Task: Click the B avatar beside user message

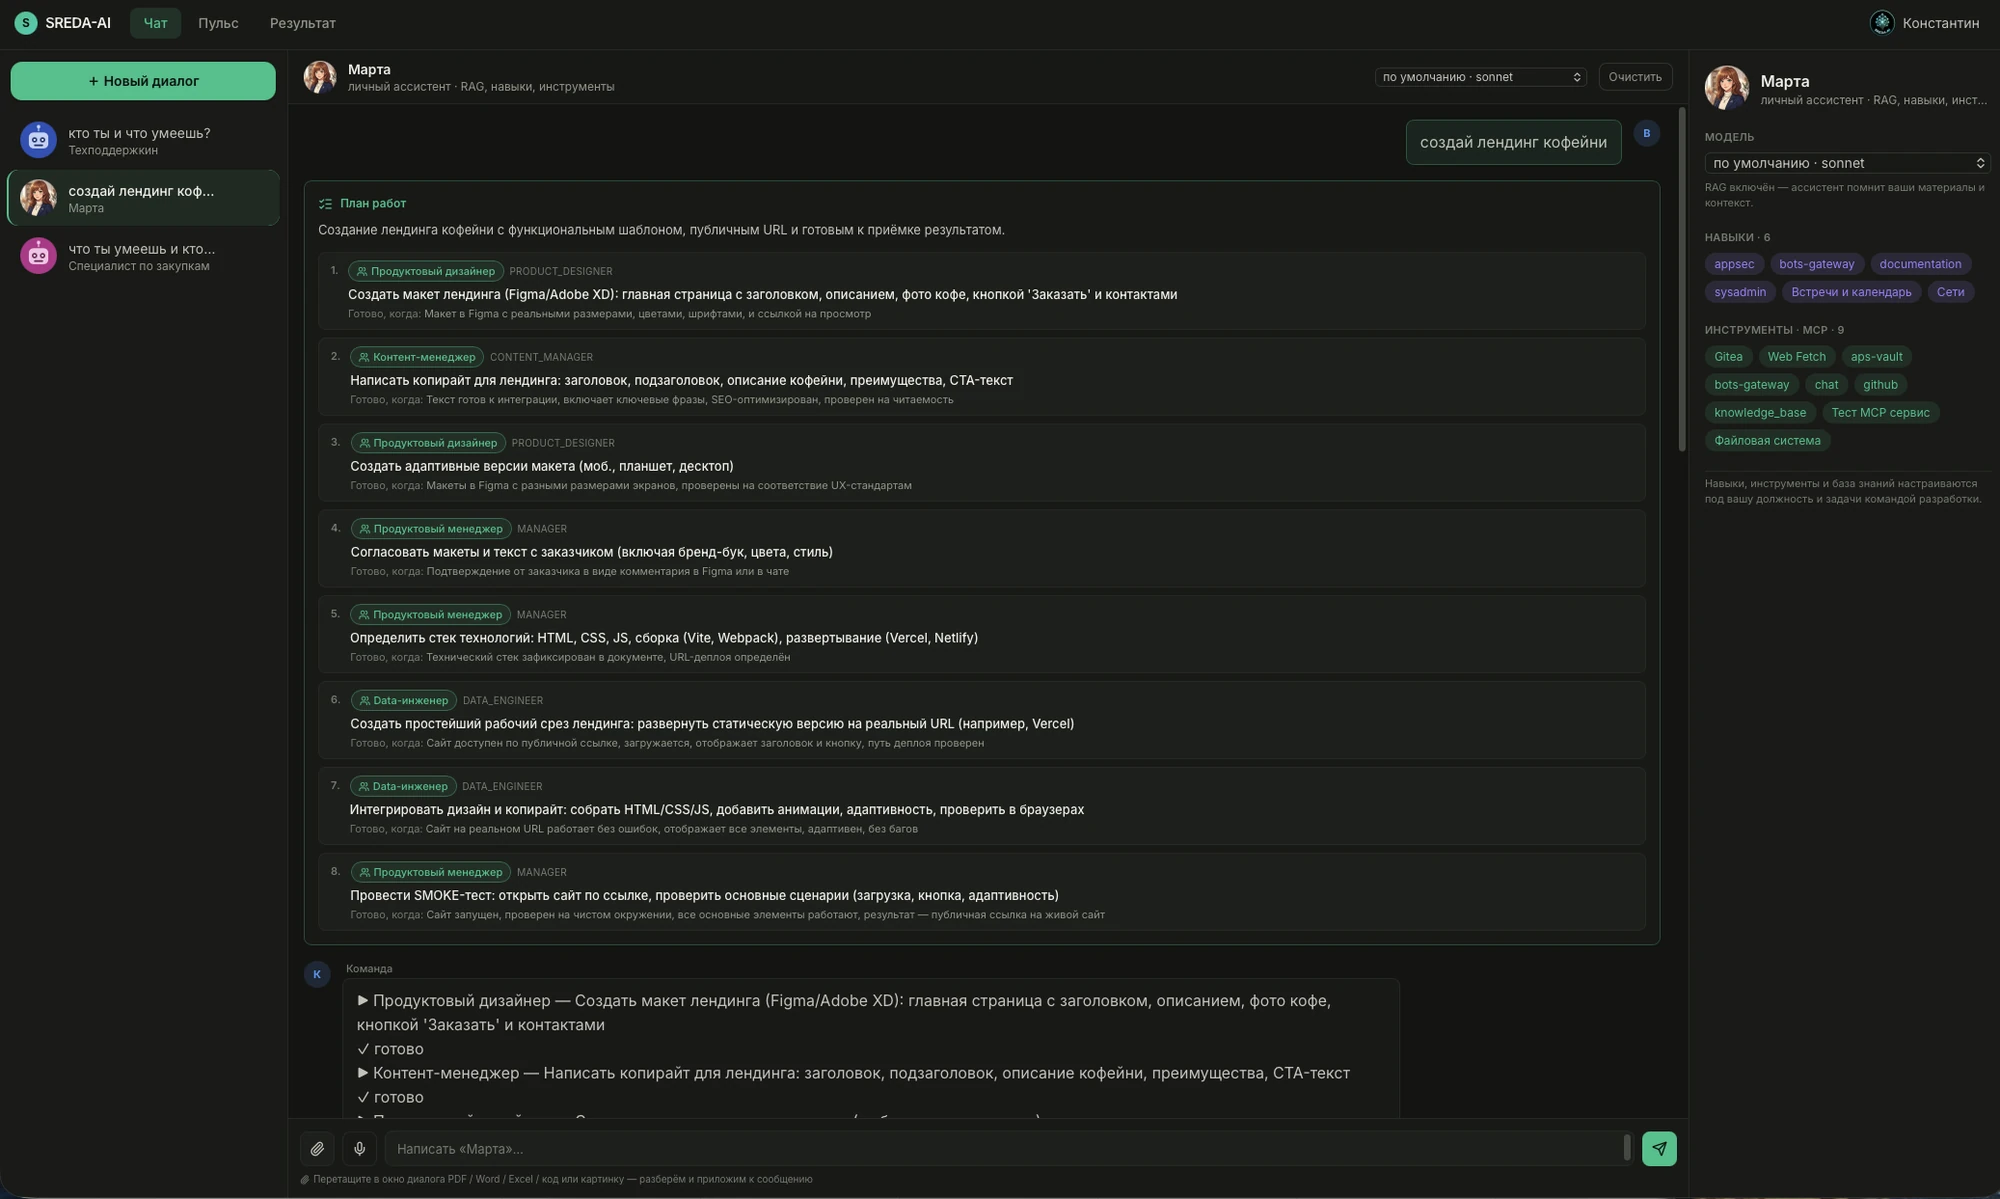Action: [1646, 133]
